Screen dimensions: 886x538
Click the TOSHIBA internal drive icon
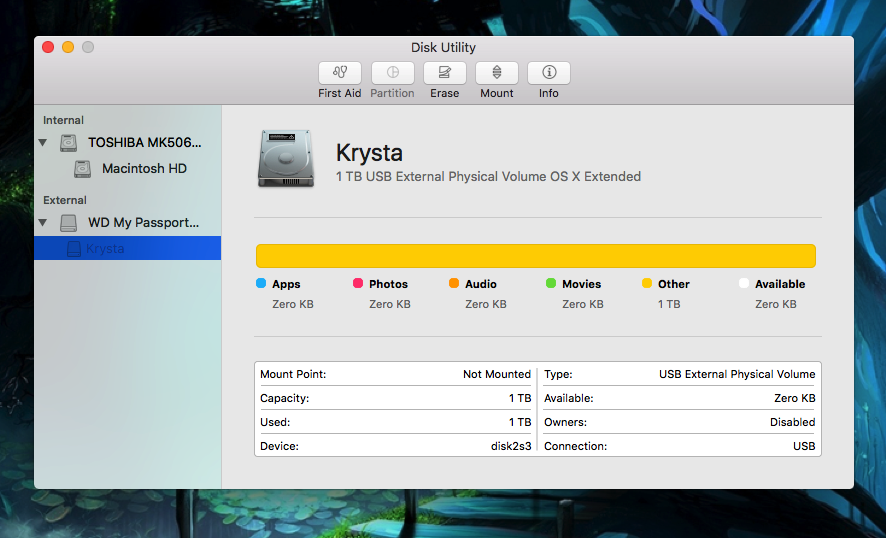(68, 143)
